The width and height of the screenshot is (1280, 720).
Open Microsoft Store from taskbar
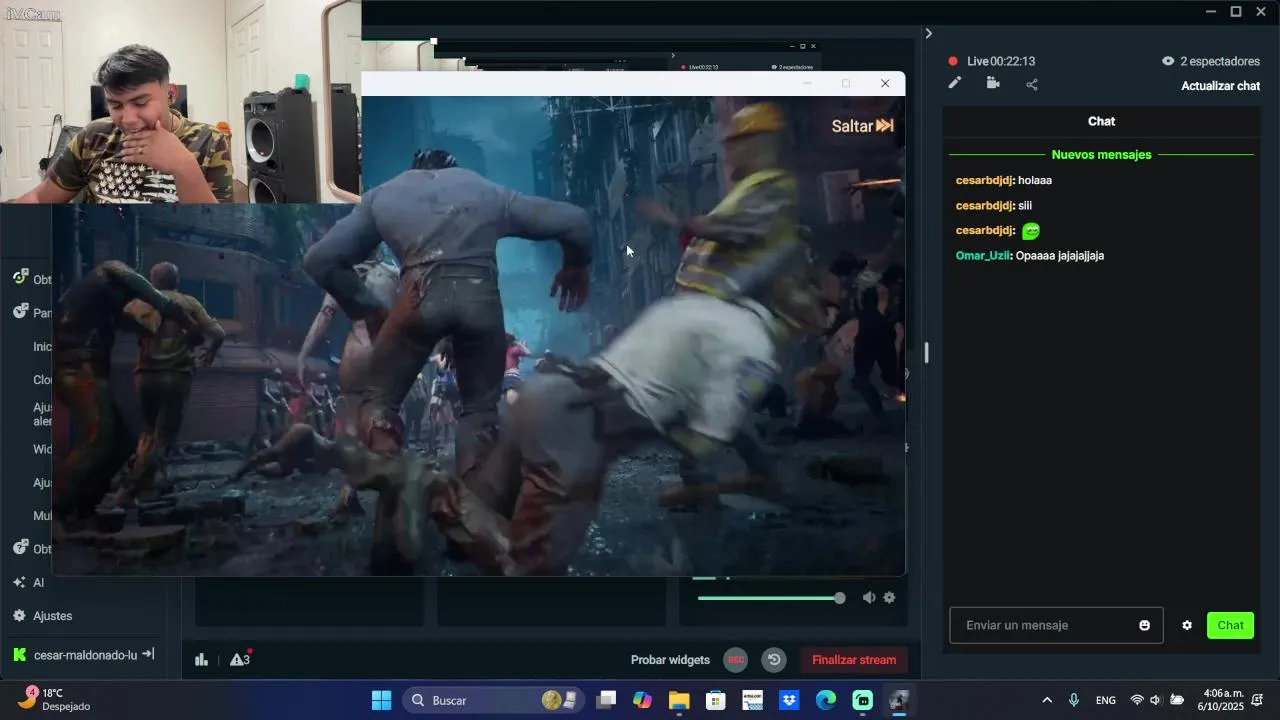click(716, 700)
